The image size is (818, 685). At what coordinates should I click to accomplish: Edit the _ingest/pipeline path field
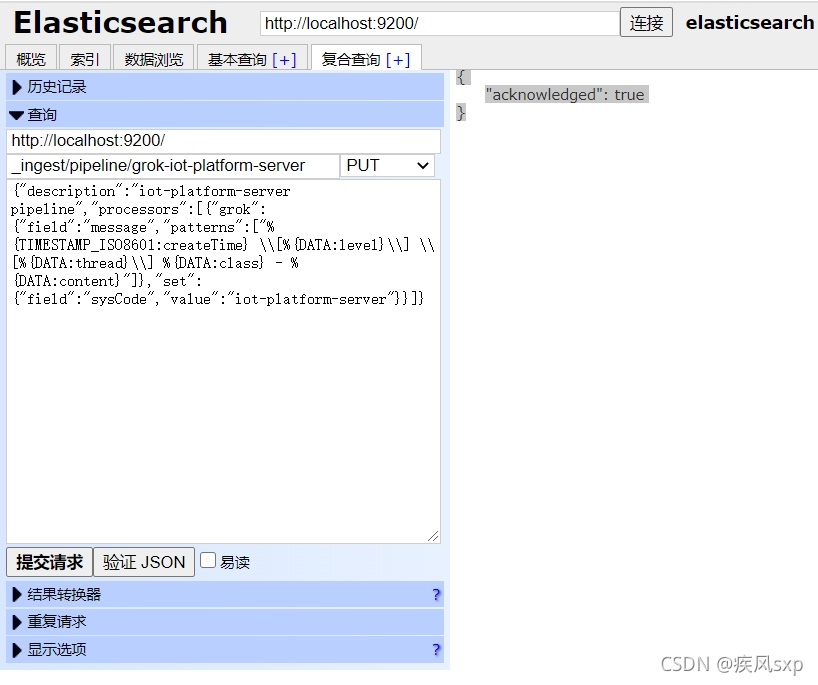[x=173, y=166]
